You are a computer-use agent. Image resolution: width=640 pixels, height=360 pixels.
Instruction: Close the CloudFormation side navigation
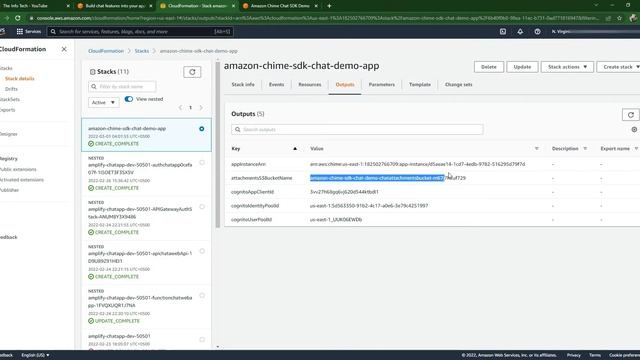pyautogui.click(x=64, y=49)
